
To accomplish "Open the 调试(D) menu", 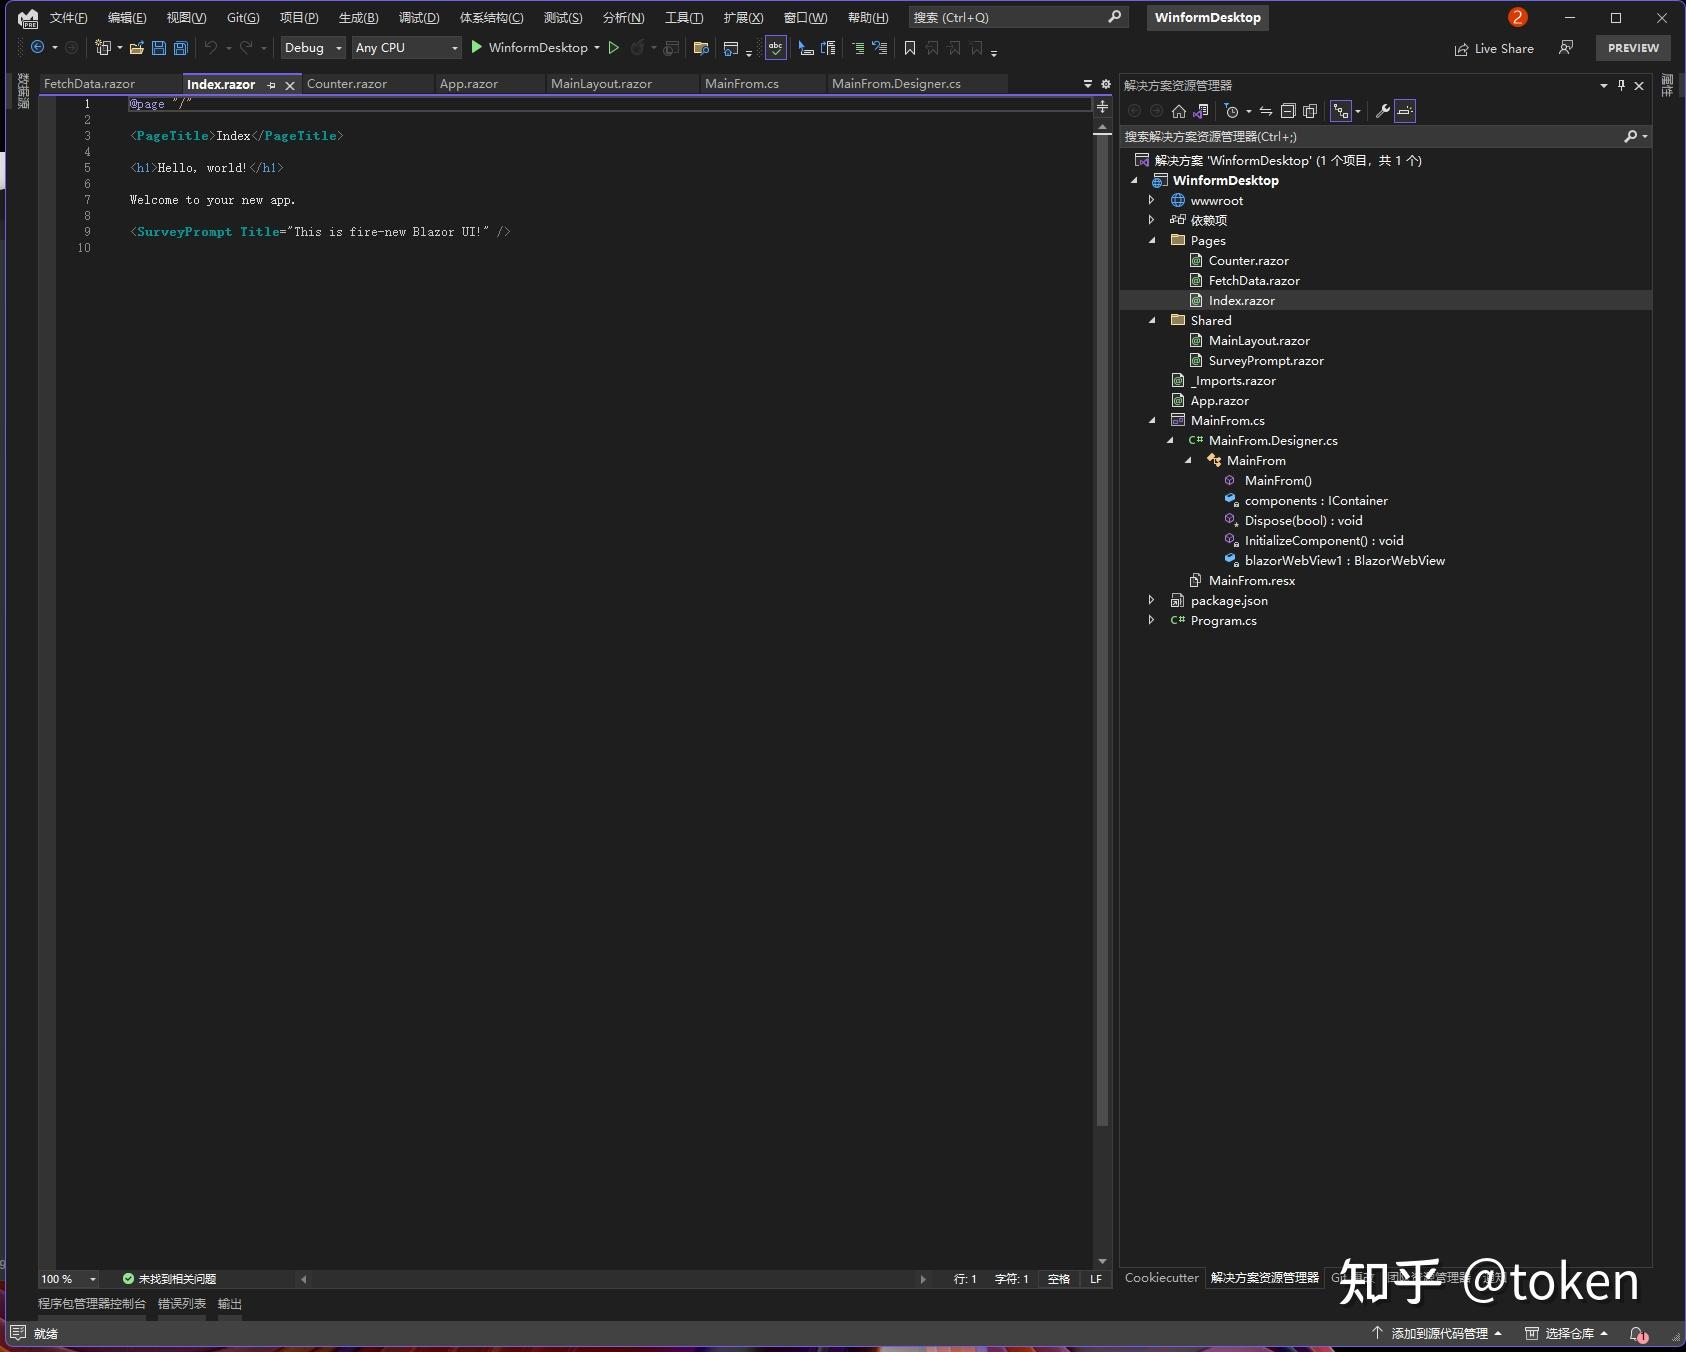I will point(418,17).
